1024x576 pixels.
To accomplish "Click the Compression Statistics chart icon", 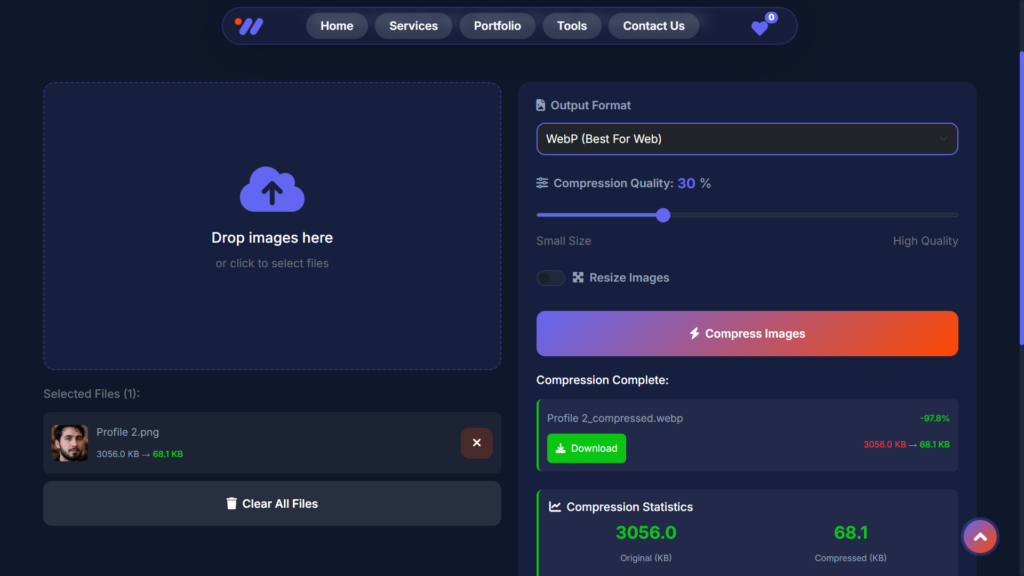I will [x=555, y=507].
